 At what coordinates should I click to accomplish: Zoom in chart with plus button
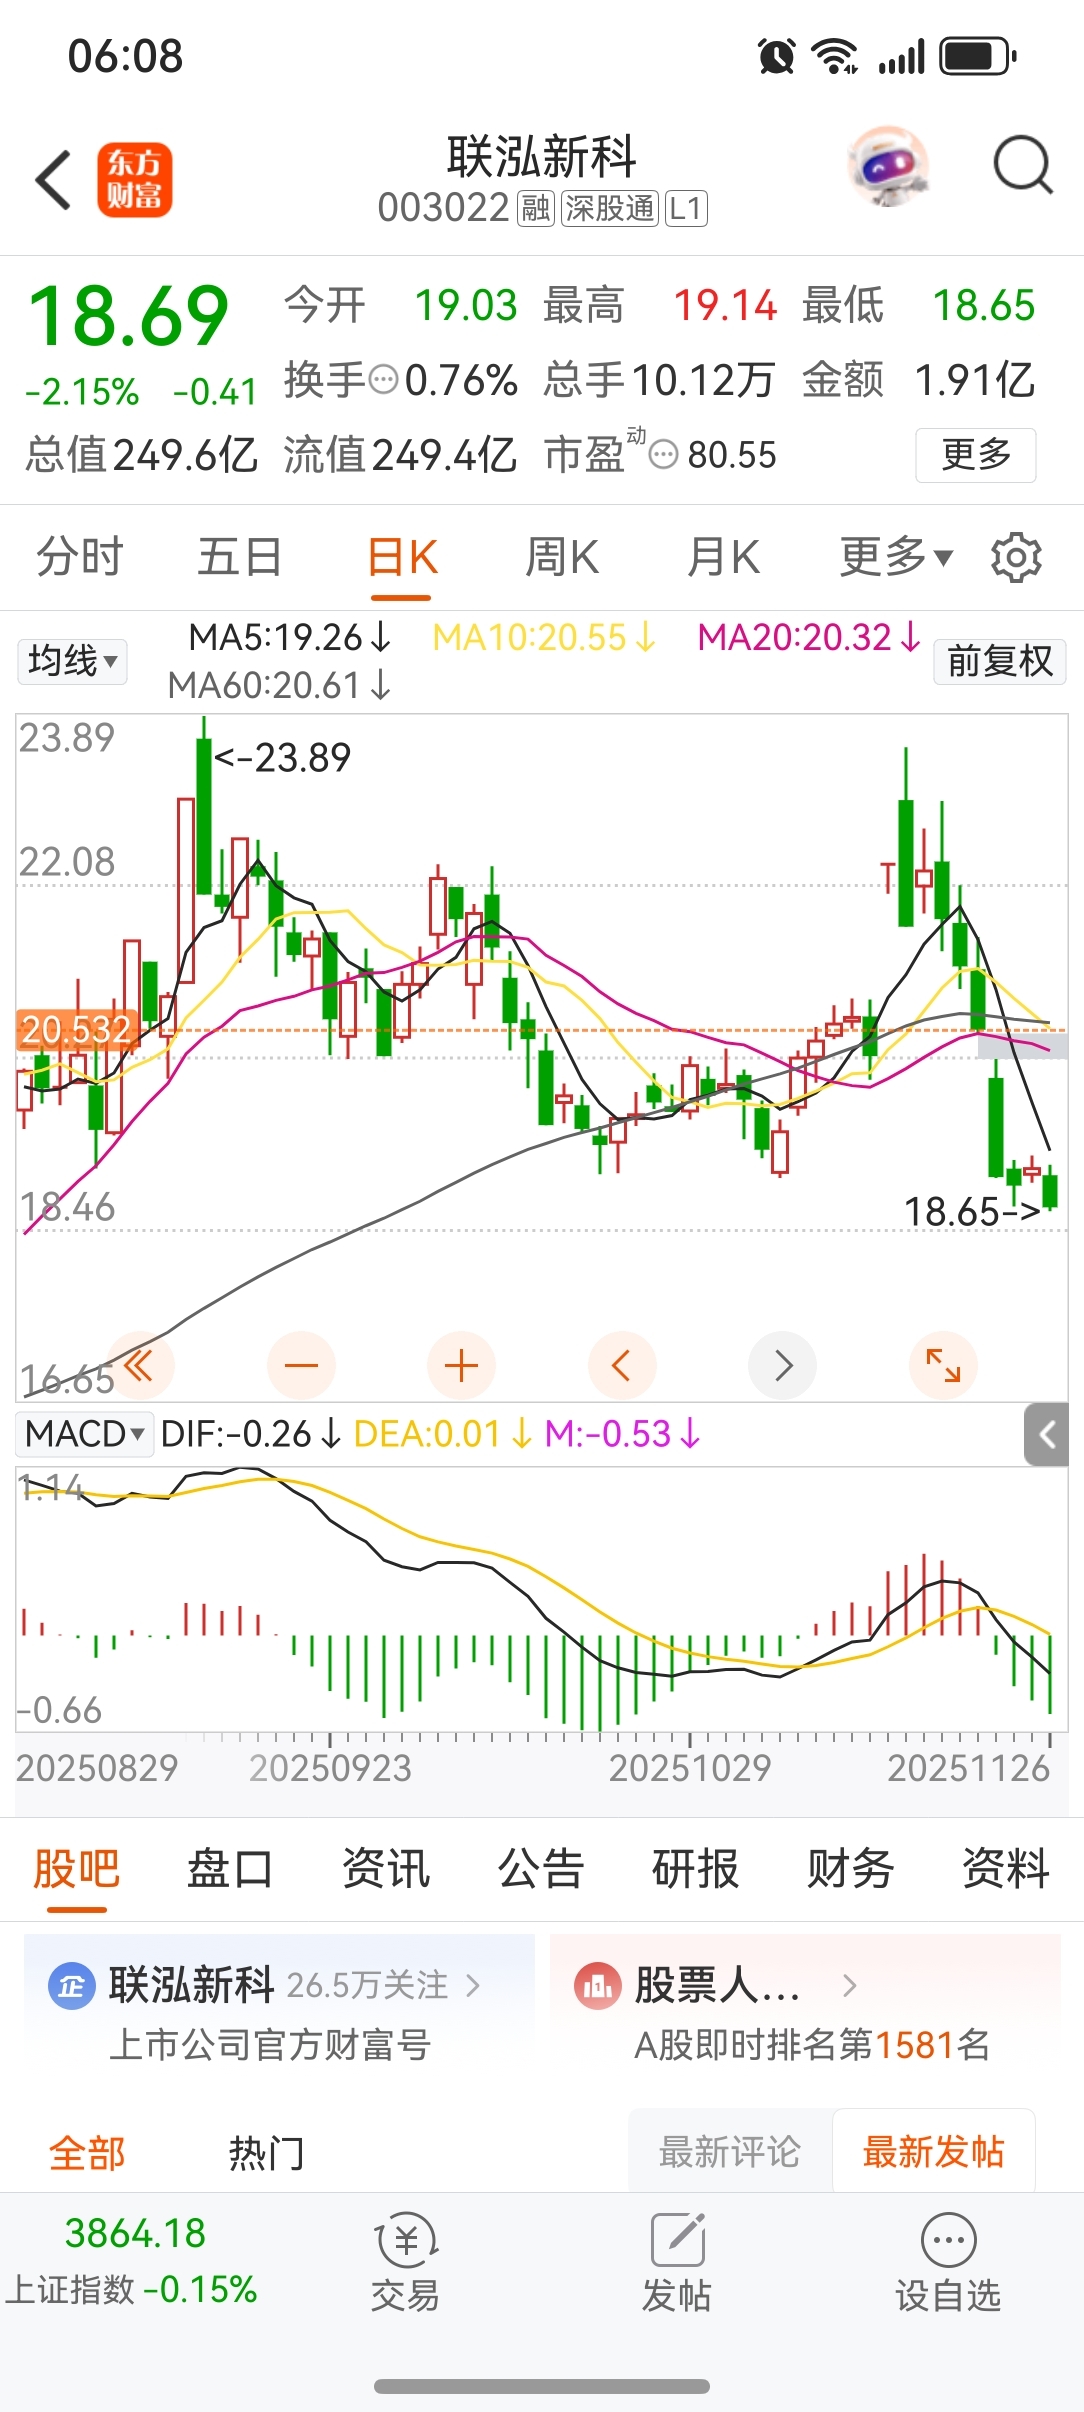pos(461,1365)
